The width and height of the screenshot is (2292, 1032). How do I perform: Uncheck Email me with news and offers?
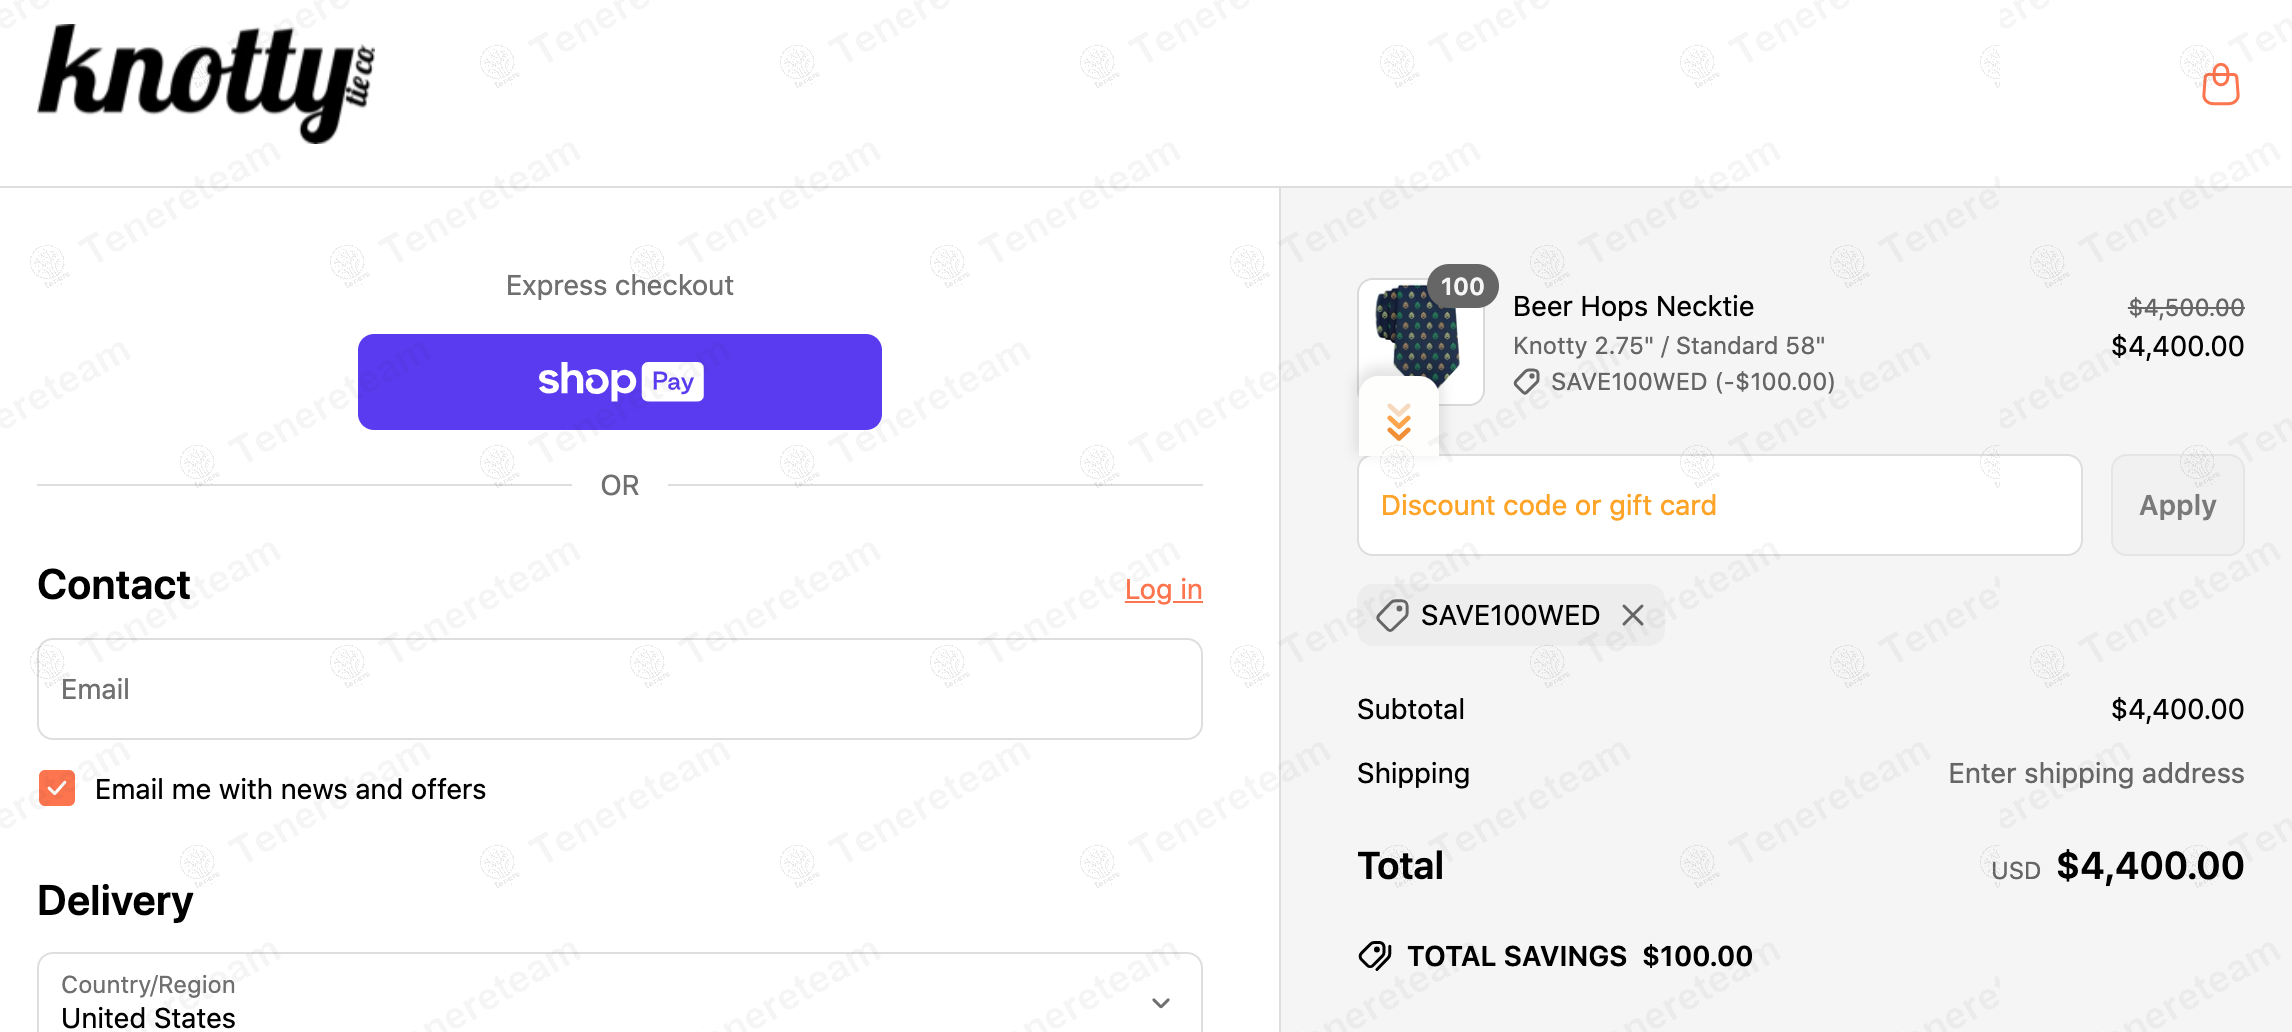click(x=57, y=788)
